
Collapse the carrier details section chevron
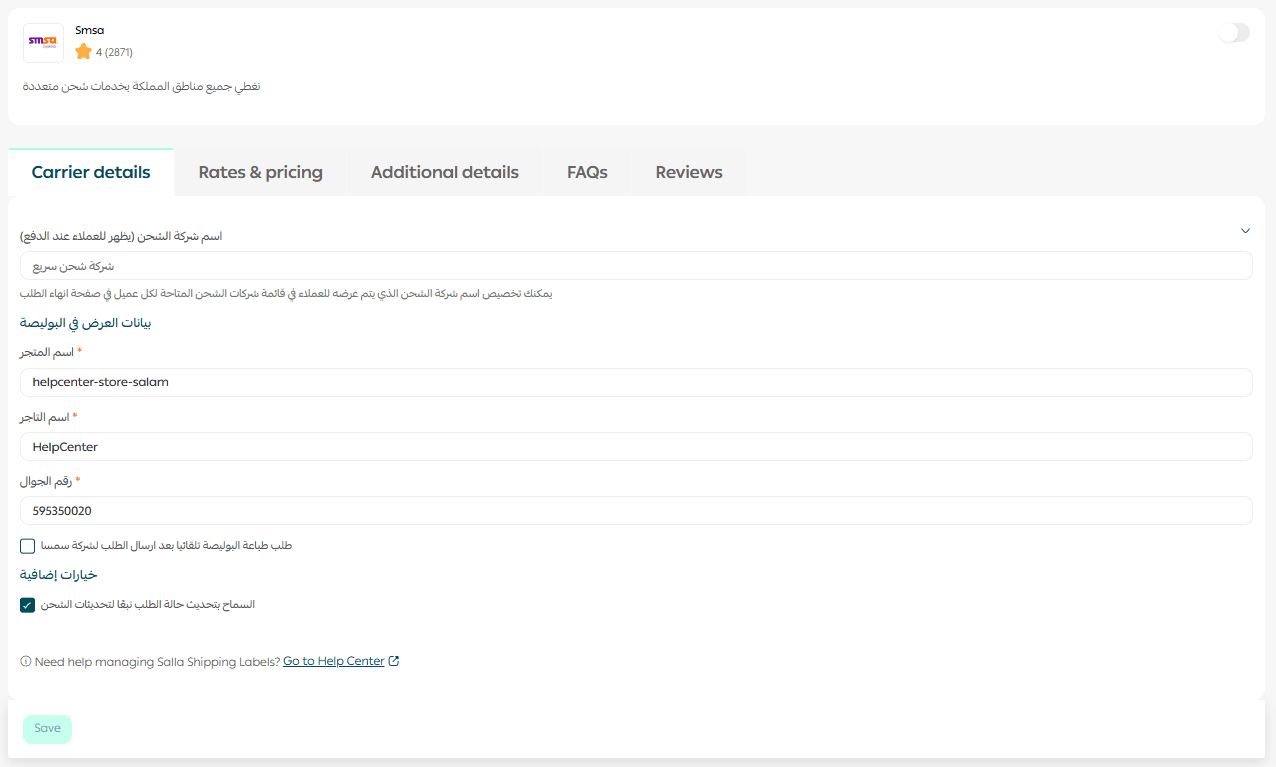point(1245,231)
